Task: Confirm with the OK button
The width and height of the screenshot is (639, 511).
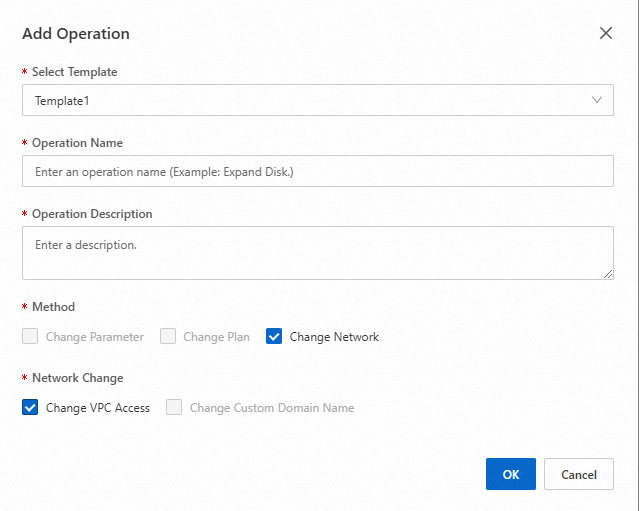Action: (x=510, y=474)
